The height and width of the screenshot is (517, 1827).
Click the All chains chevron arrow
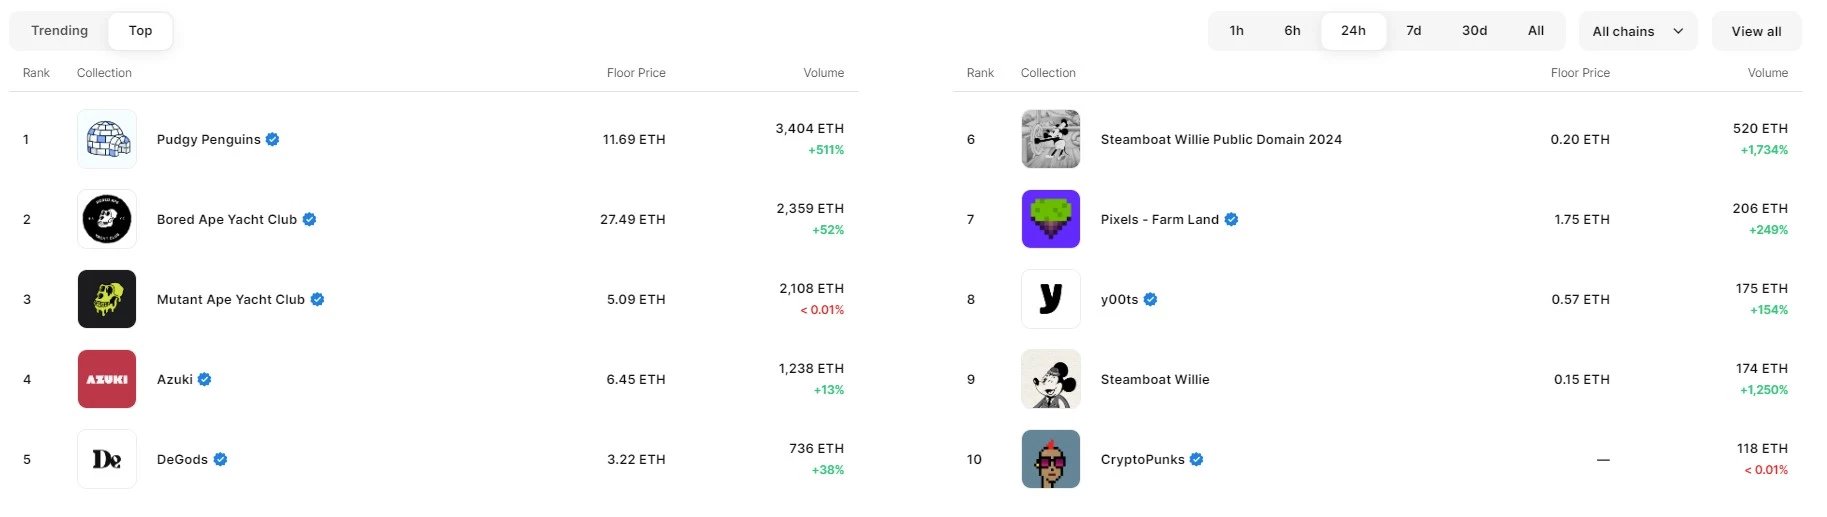pos(1678,32)
